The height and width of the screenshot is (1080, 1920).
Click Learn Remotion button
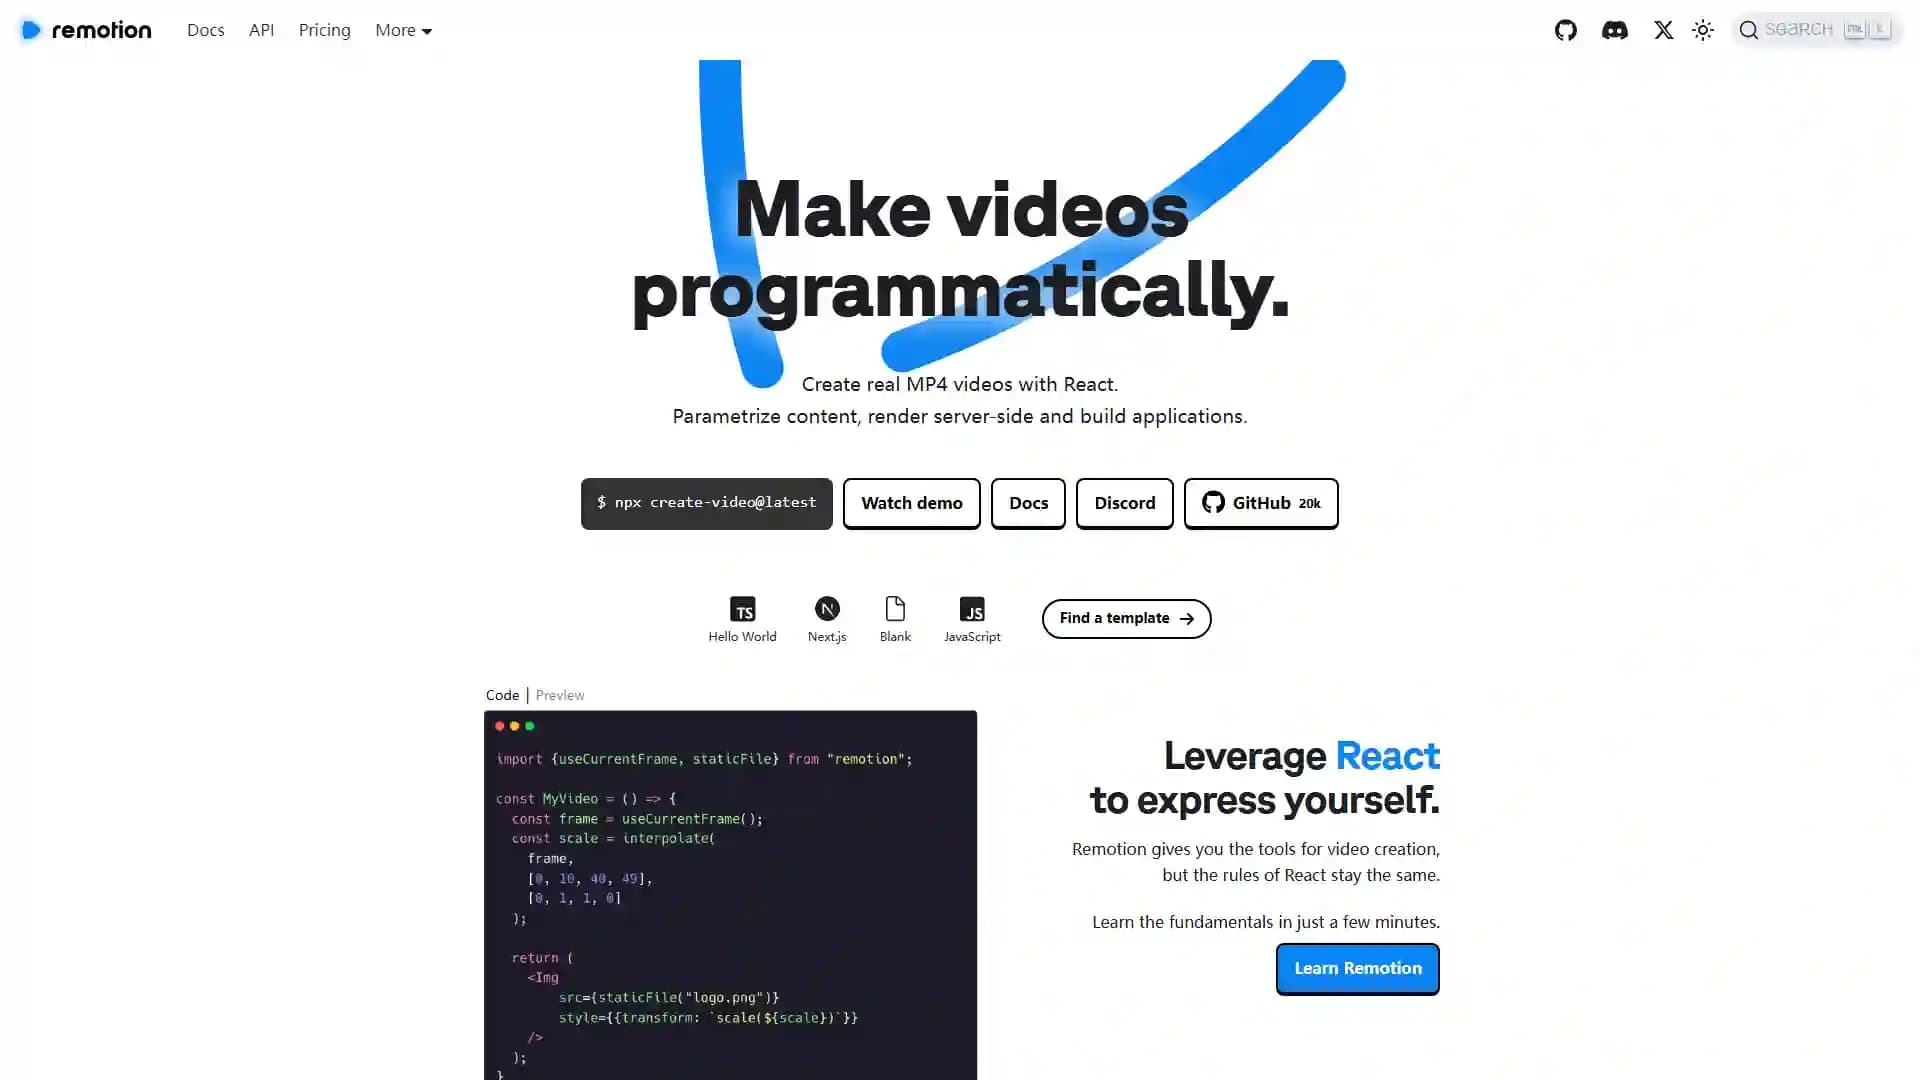(1357, 967)
